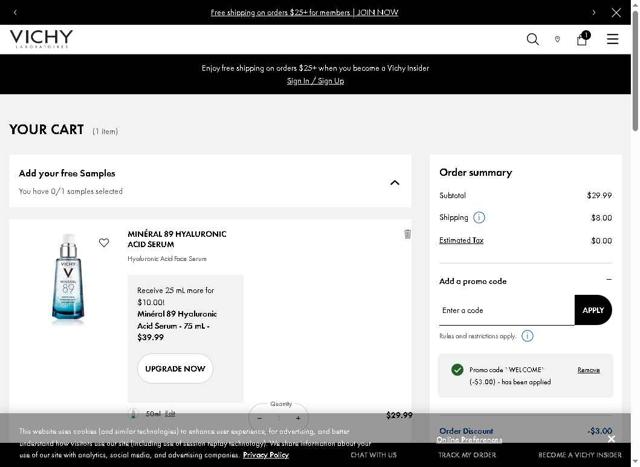Open the hamburger menu

coord(612,39)
